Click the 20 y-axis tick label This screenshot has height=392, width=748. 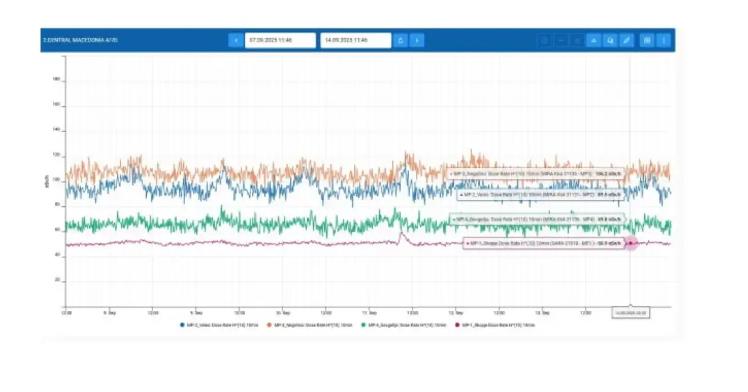58,280
